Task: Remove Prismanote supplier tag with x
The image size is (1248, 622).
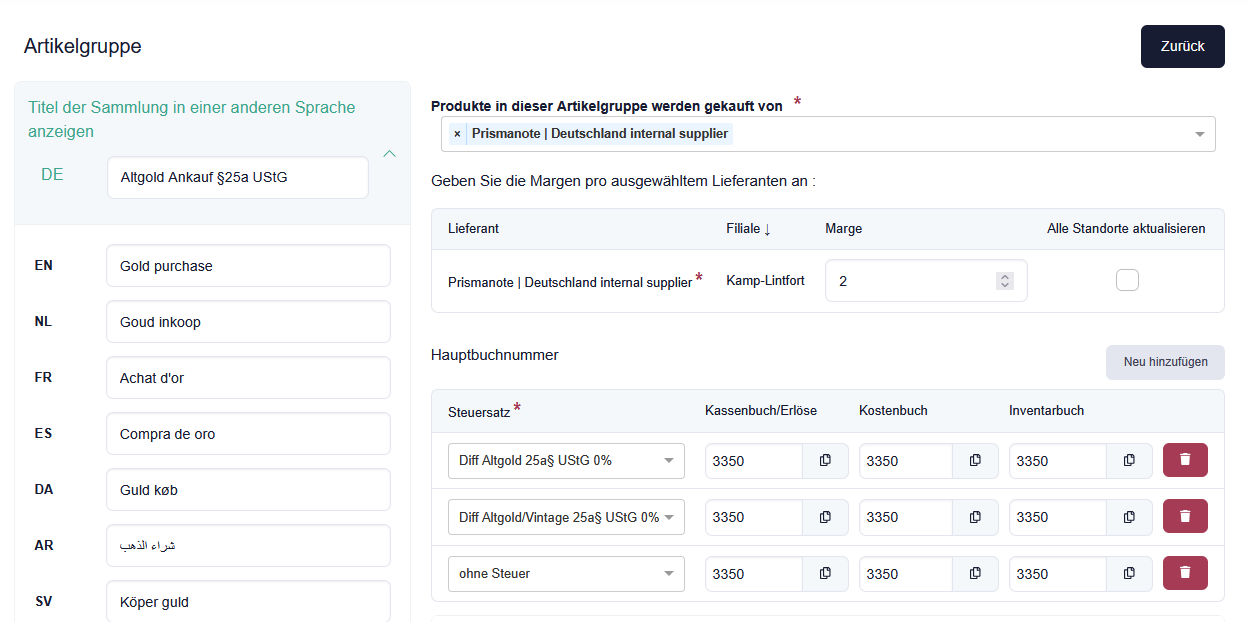Action: click(x=457, y=134)
